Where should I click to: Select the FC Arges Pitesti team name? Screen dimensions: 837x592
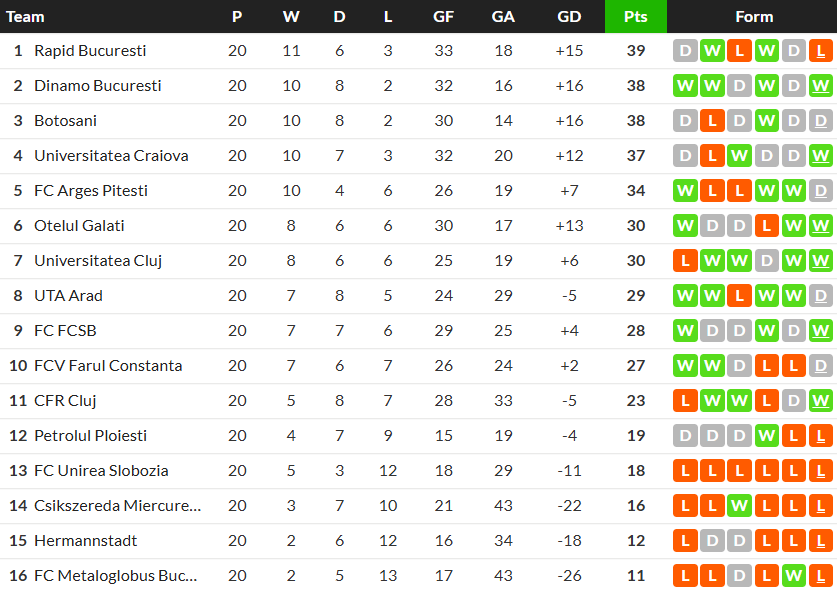pos(91,191)
